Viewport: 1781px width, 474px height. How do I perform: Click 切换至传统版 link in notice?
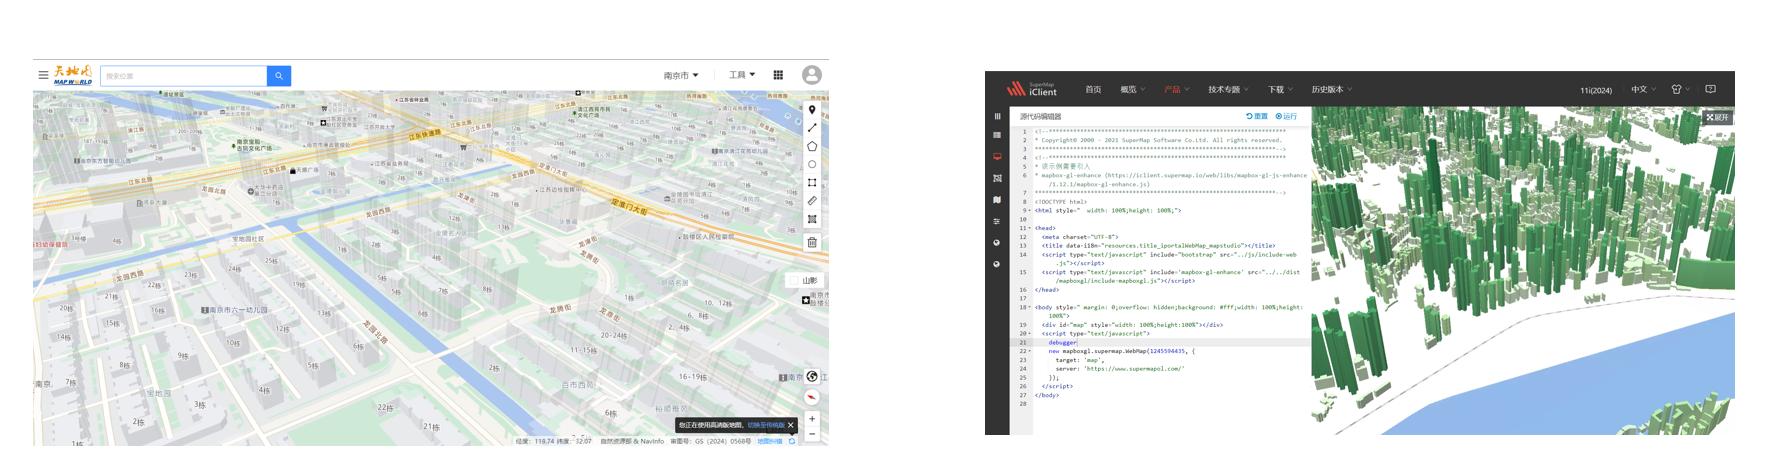pos(766,425)
